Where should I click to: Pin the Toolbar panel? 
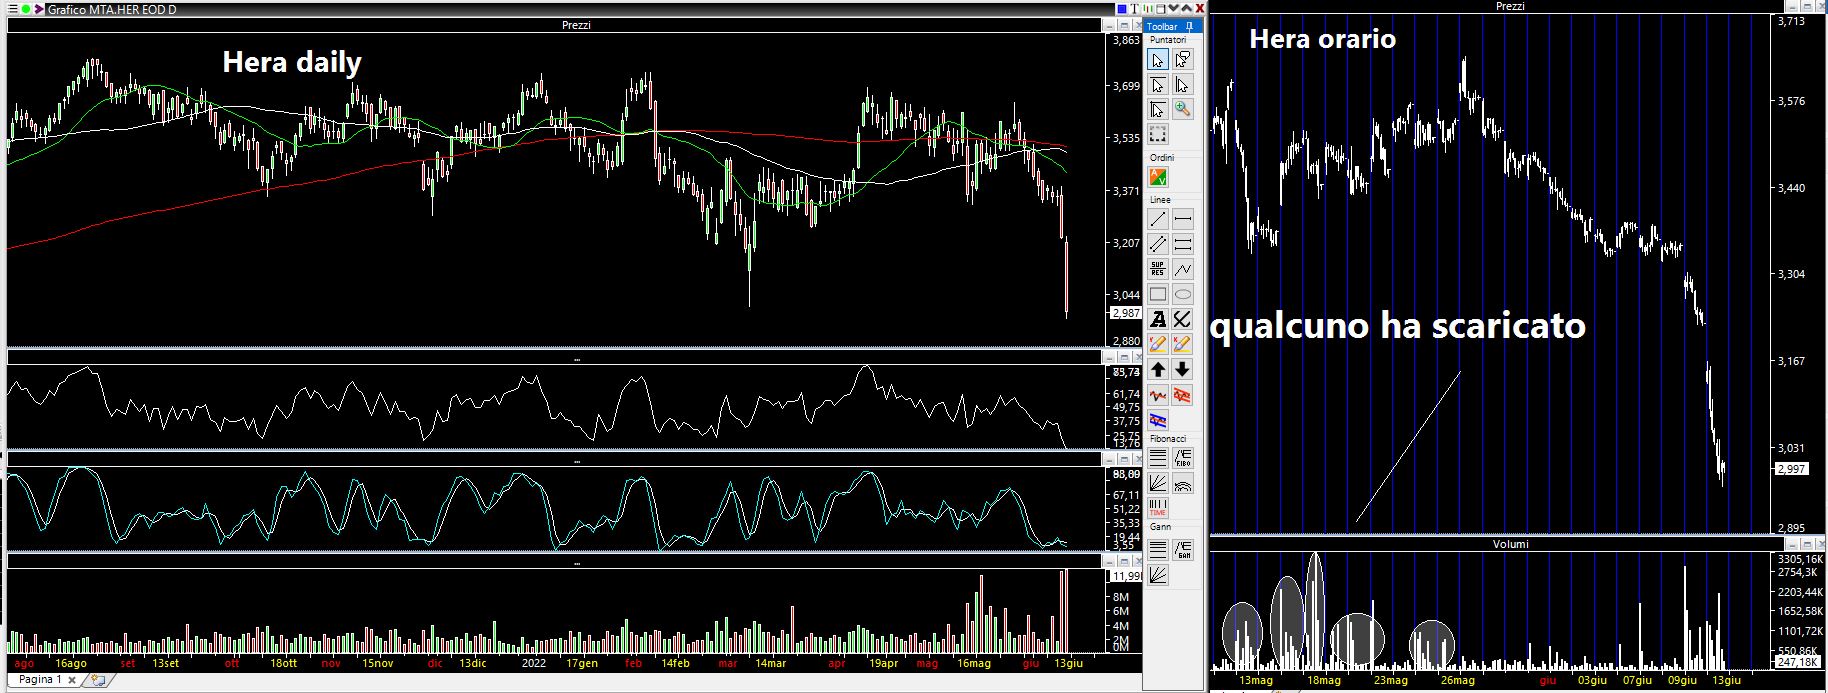(x=1189, y=26)
